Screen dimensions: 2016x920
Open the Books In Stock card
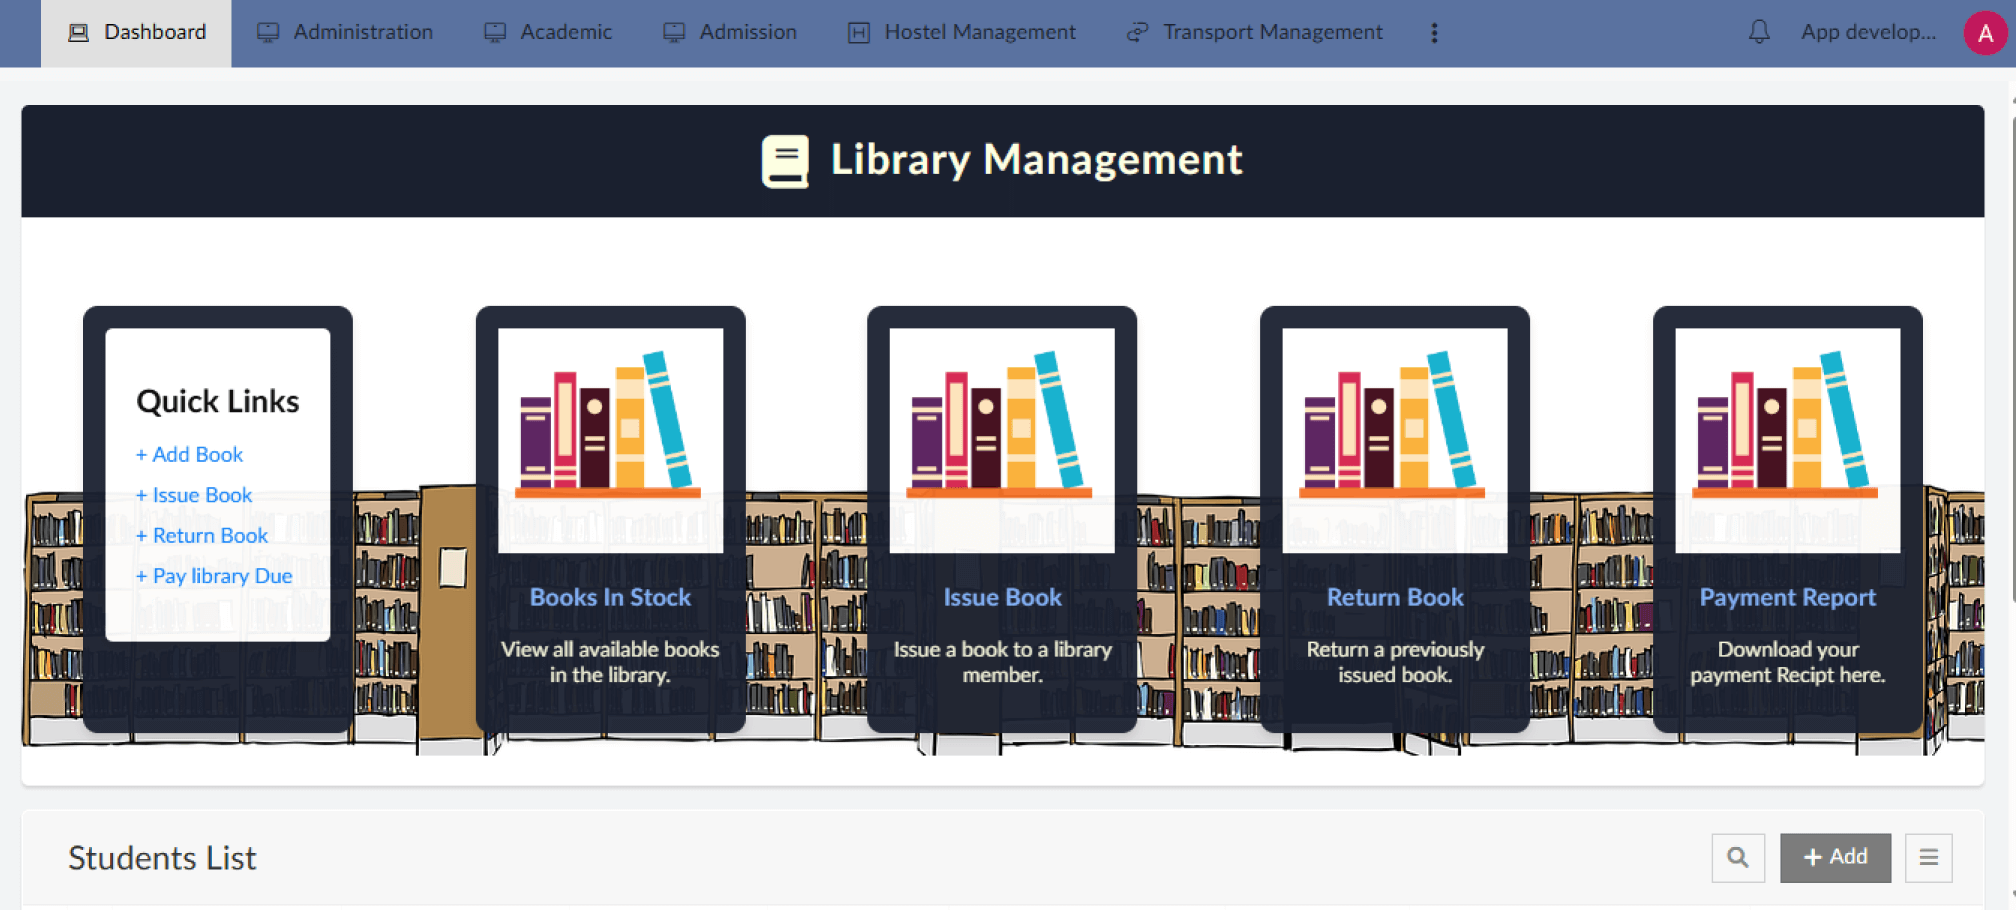coord(610,597)
